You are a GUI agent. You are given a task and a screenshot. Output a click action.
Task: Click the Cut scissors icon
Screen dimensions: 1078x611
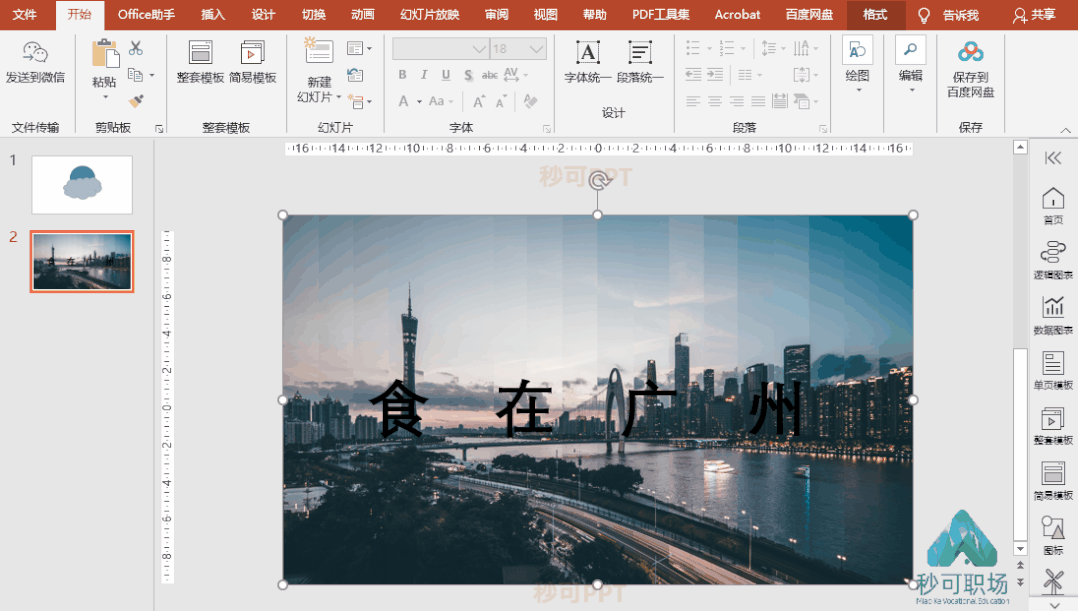136,48
